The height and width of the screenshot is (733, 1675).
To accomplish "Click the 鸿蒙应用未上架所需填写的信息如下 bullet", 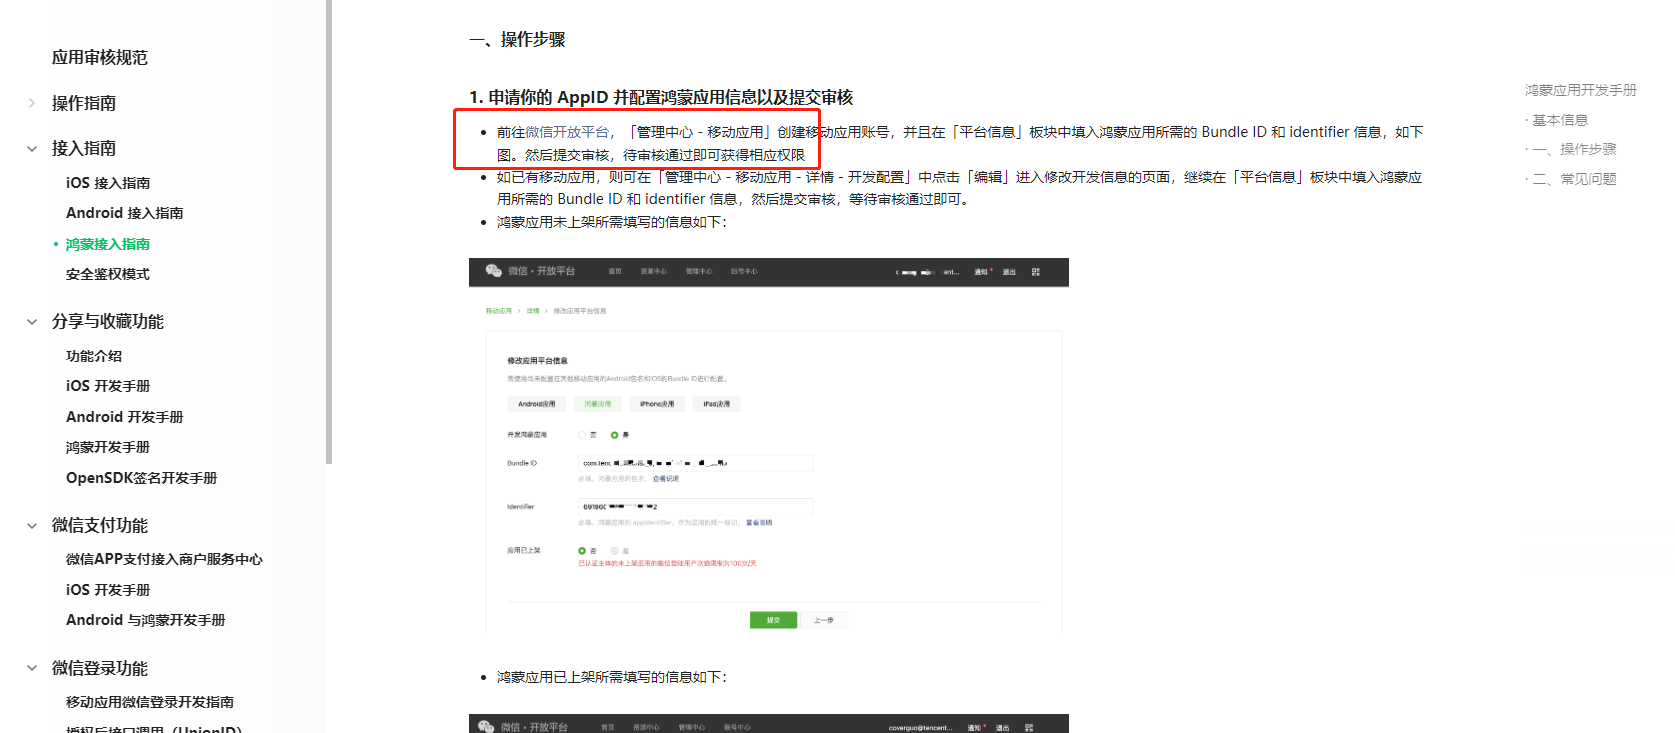I will point(612,222).
